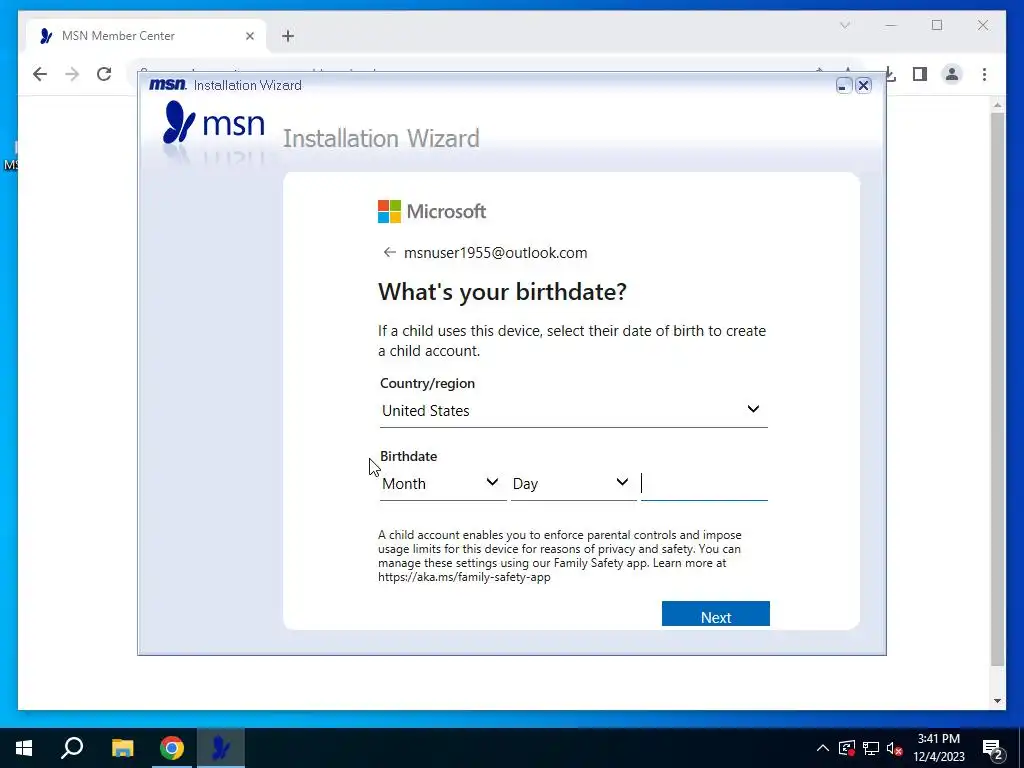Click the page's vertical scrollbar
The image size is (1024, 768).
[x=997, y=389]
